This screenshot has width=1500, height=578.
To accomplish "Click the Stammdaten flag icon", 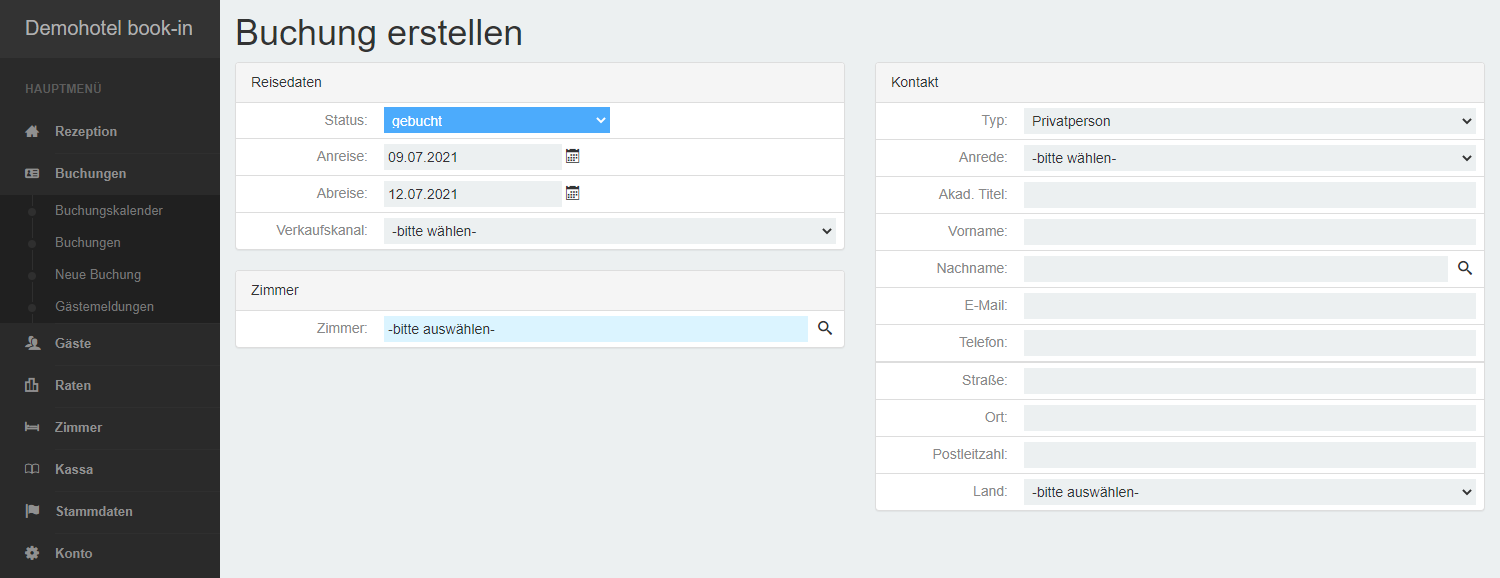I will [32, 511].
